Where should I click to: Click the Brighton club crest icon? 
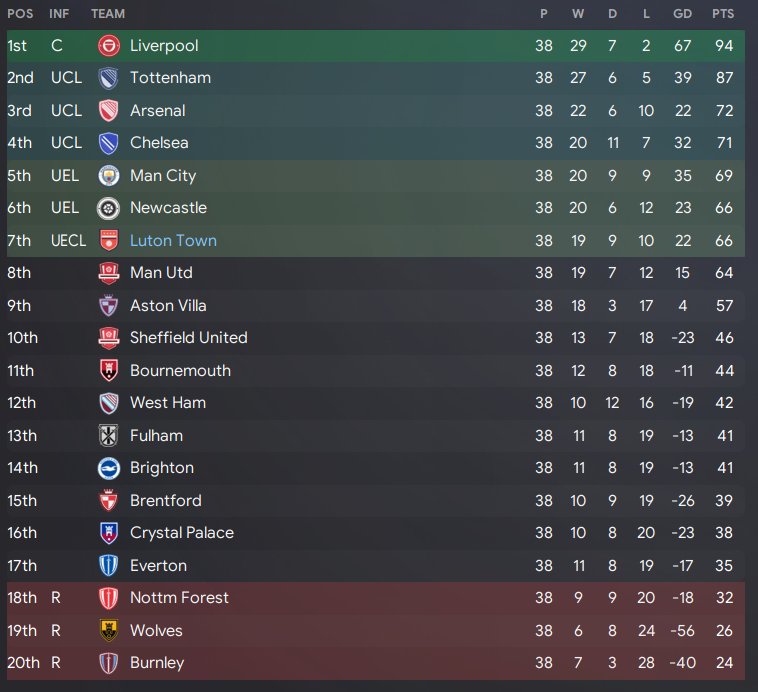(109, 468)
